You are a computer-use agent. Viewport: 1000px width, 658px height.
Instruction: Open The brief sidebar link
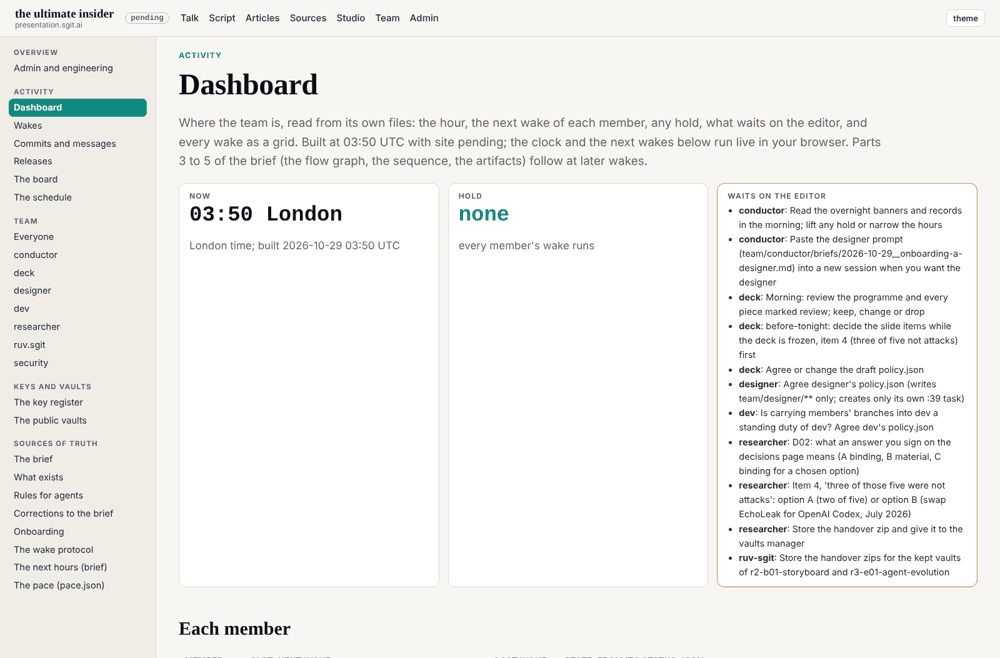click(x=33, y=459)
